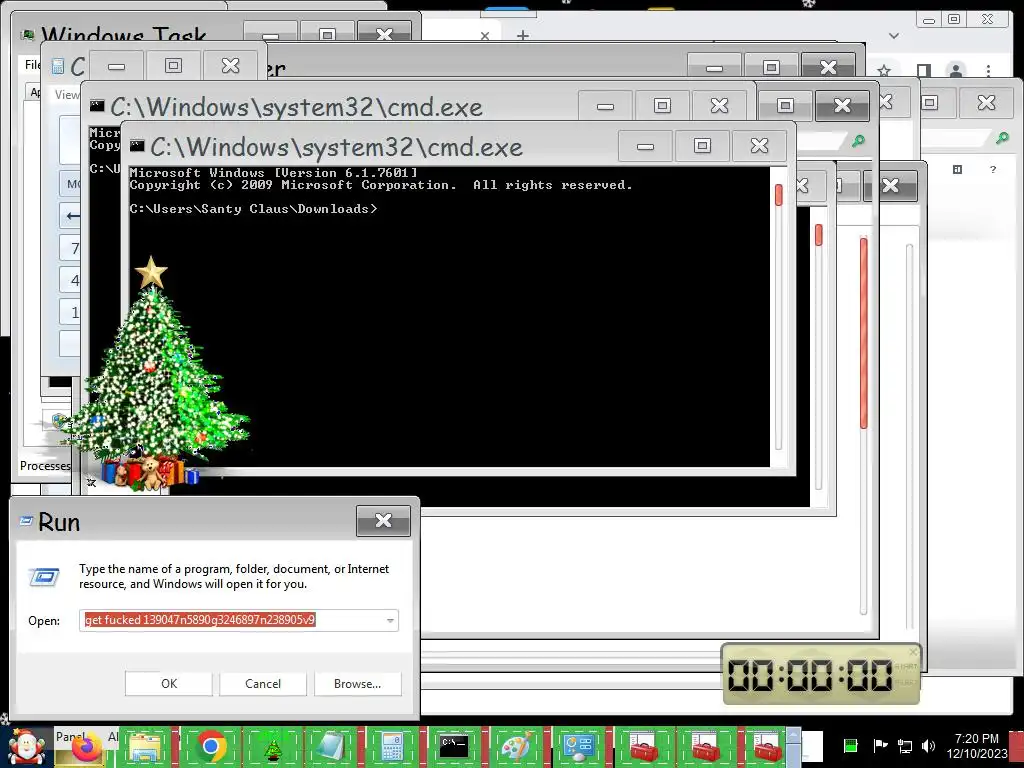Viewport: 1024px width, 768px height.
Task: Open the Notepad taskbar icon
Action: pos(331,747)
